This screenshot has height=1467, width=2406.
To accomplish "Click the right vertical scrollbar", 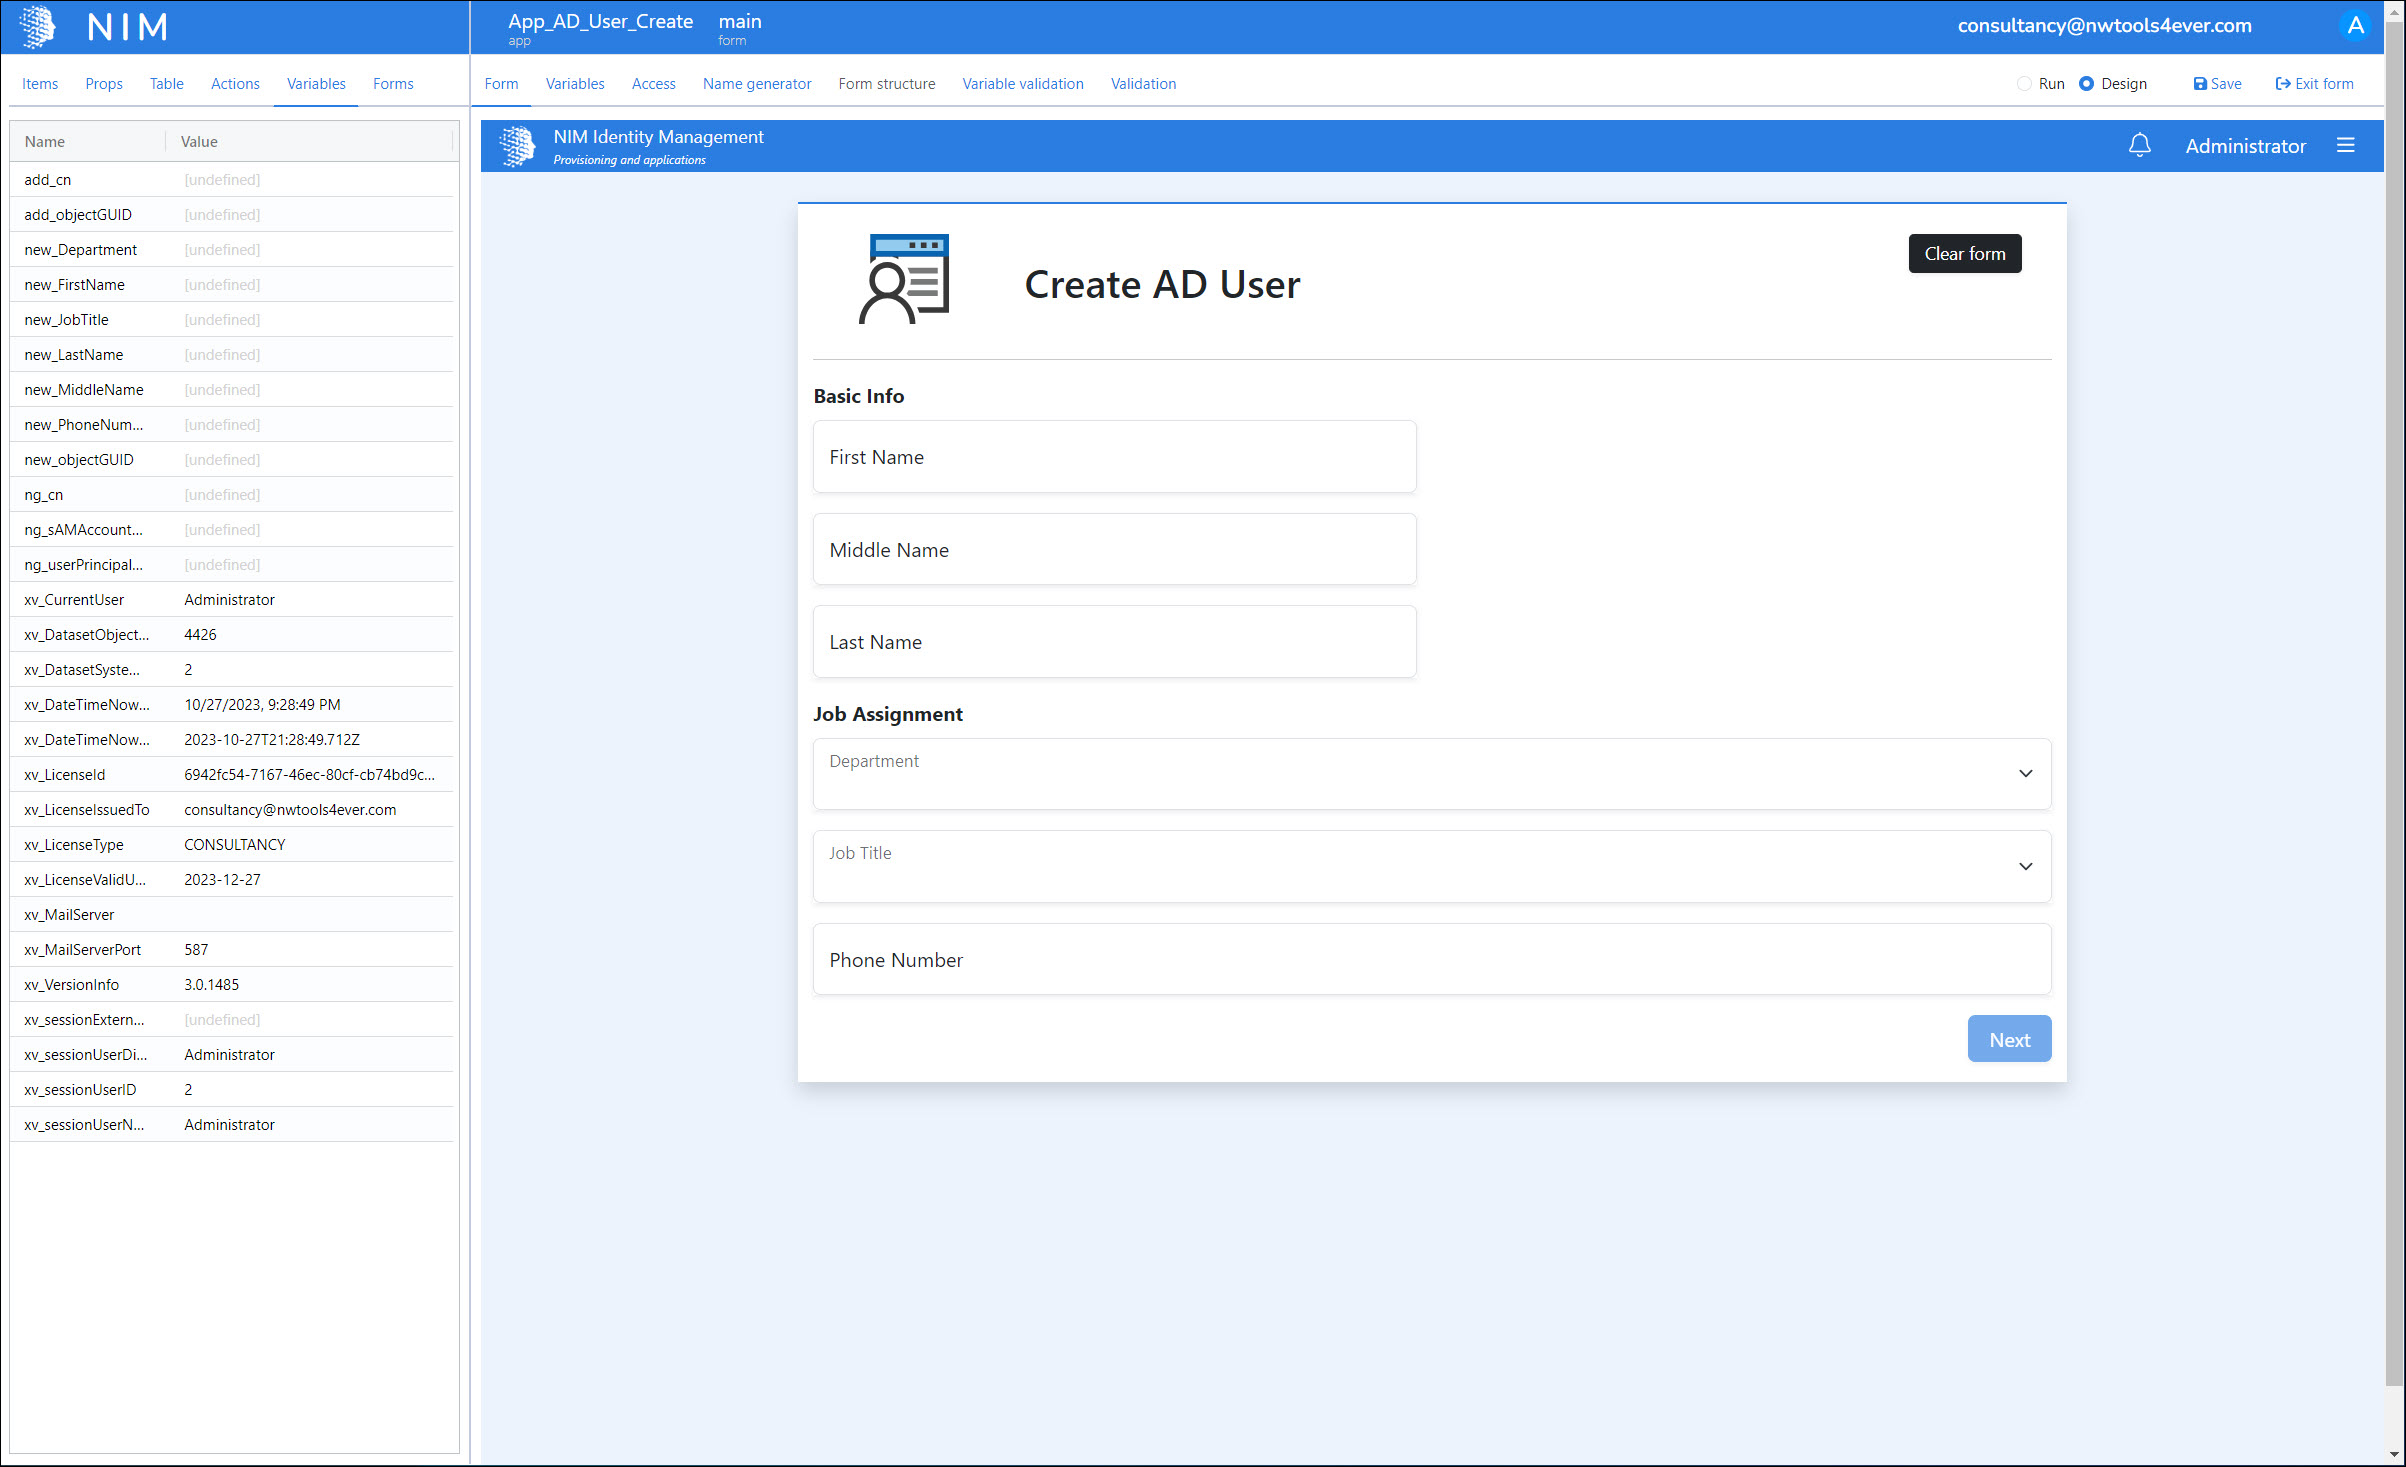I will point(2393,700).
